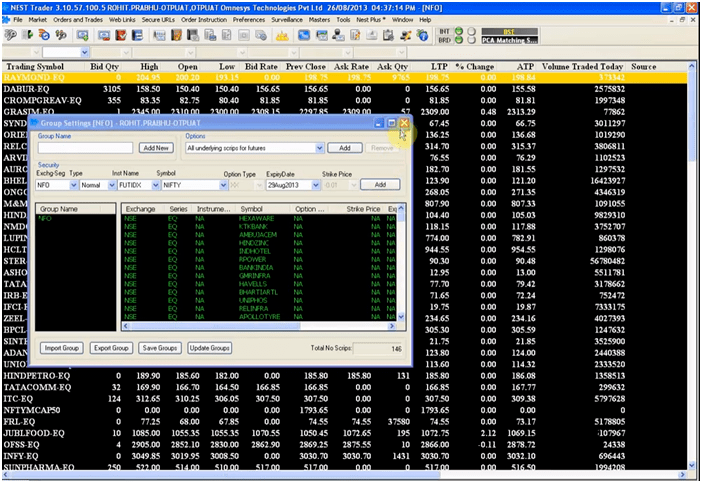The width and height of the screenshot is (702, 483).
Task: Click the globe with info badge icon
Action: (422, 35)
